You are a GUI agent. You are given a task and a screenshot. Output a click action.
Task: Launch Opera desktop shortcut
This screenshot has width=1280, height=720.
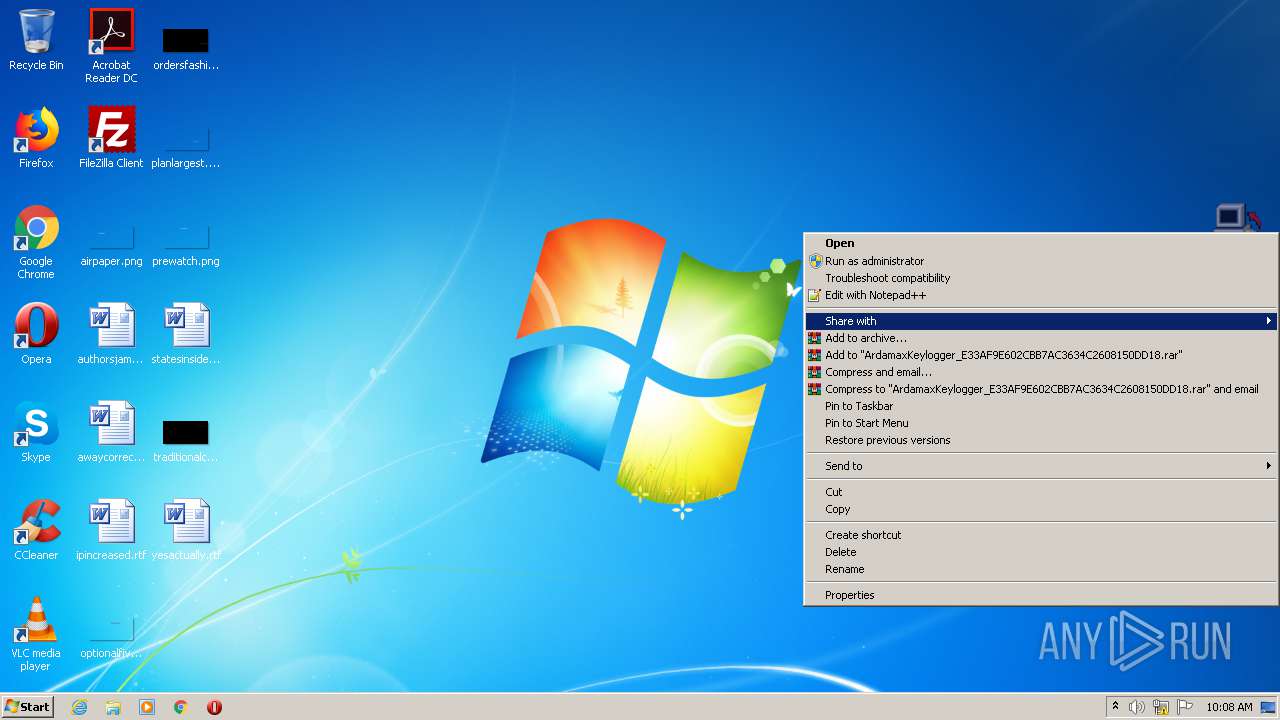pos(36,334)
